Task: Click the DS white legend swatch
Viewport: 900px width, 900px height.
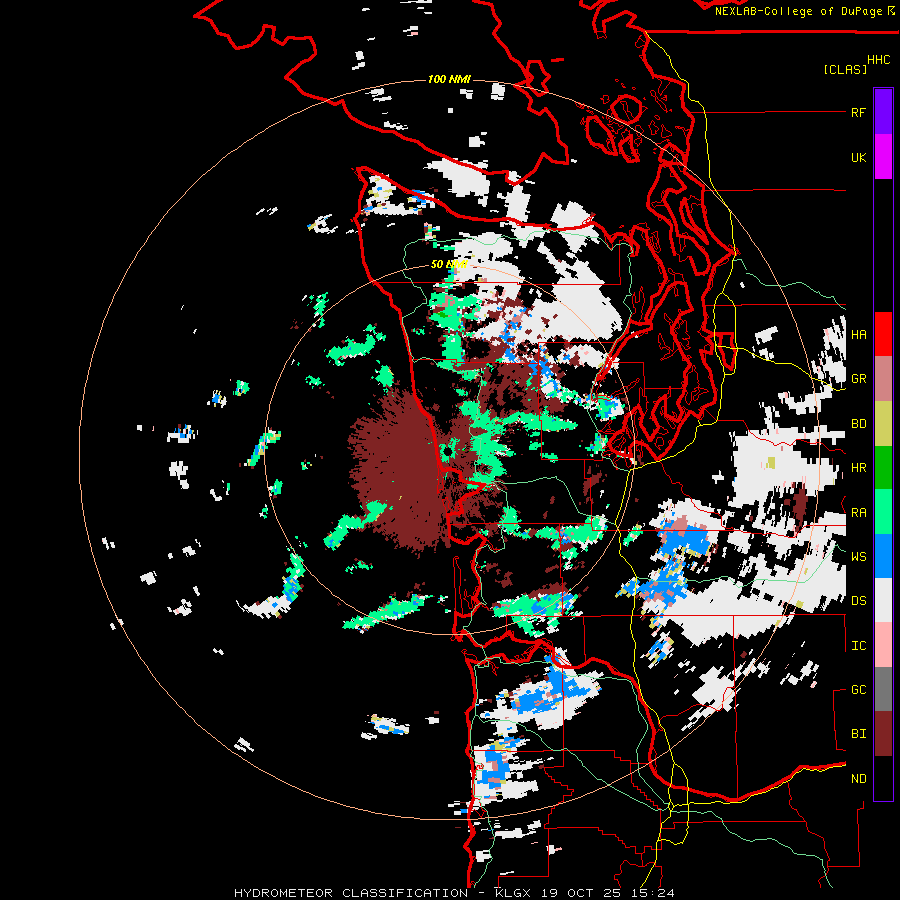Action: 883,600
